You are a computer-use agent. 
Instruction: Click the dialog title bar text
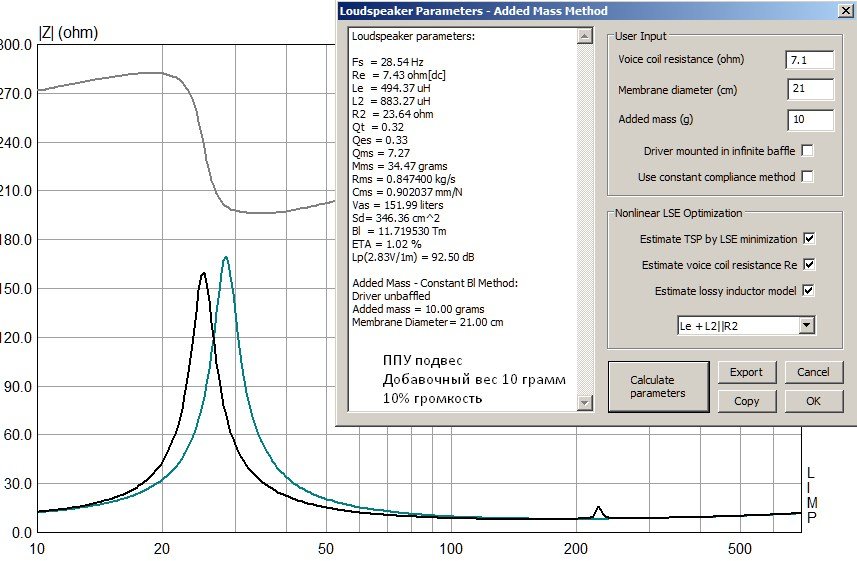(473, 11)
